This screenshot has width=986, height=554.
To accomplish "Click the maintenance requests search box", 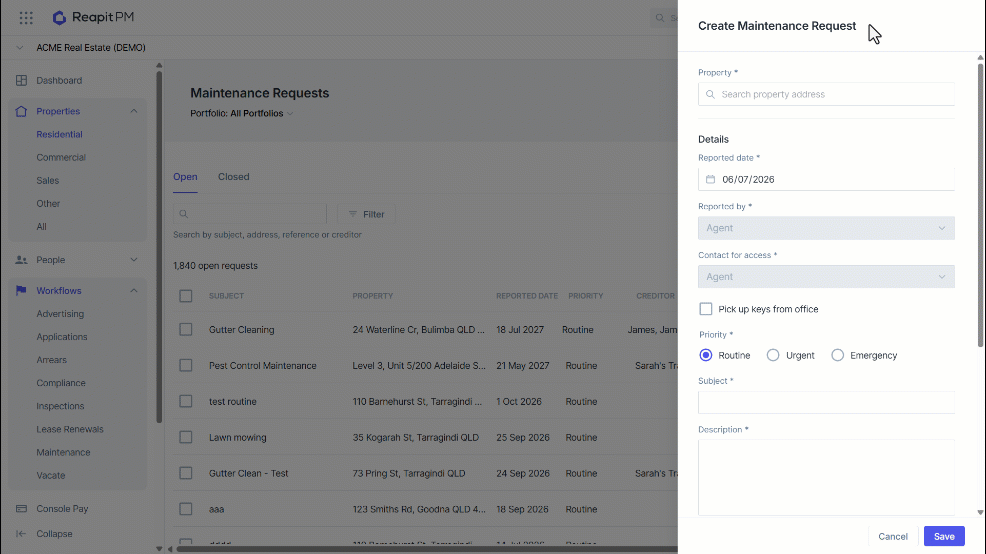I will pos(250,214).
